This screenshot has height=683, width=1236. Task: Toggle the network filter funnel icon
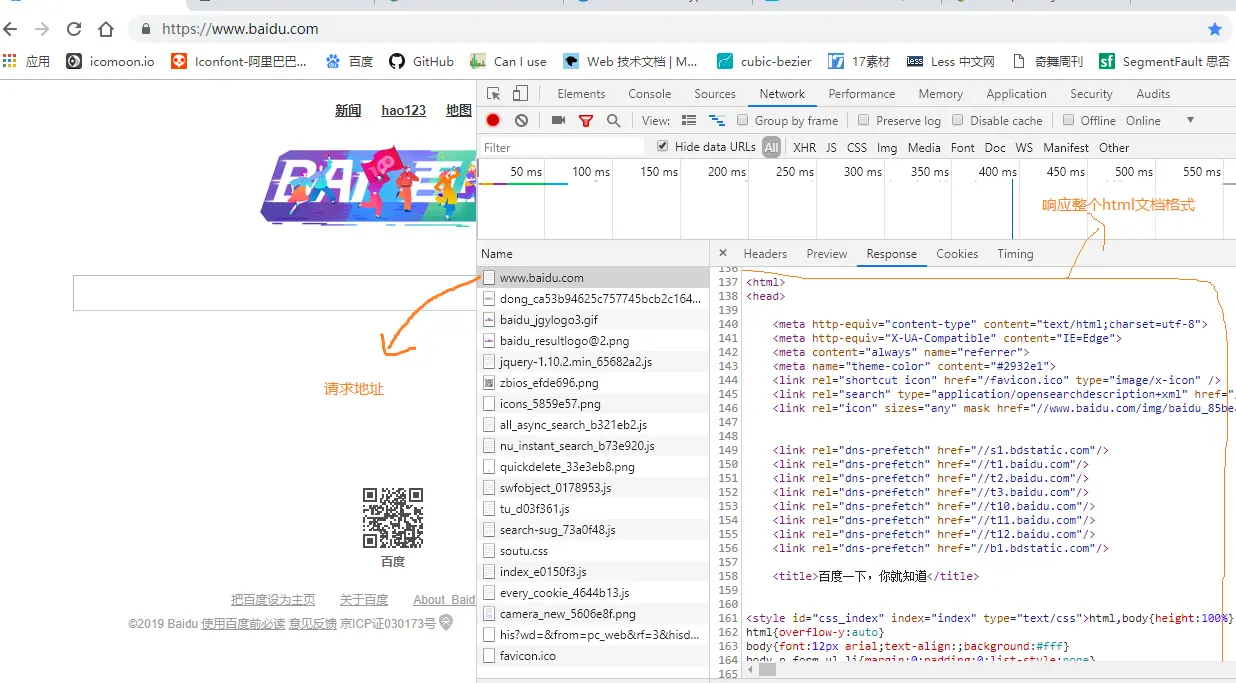[x=586, y=121]
